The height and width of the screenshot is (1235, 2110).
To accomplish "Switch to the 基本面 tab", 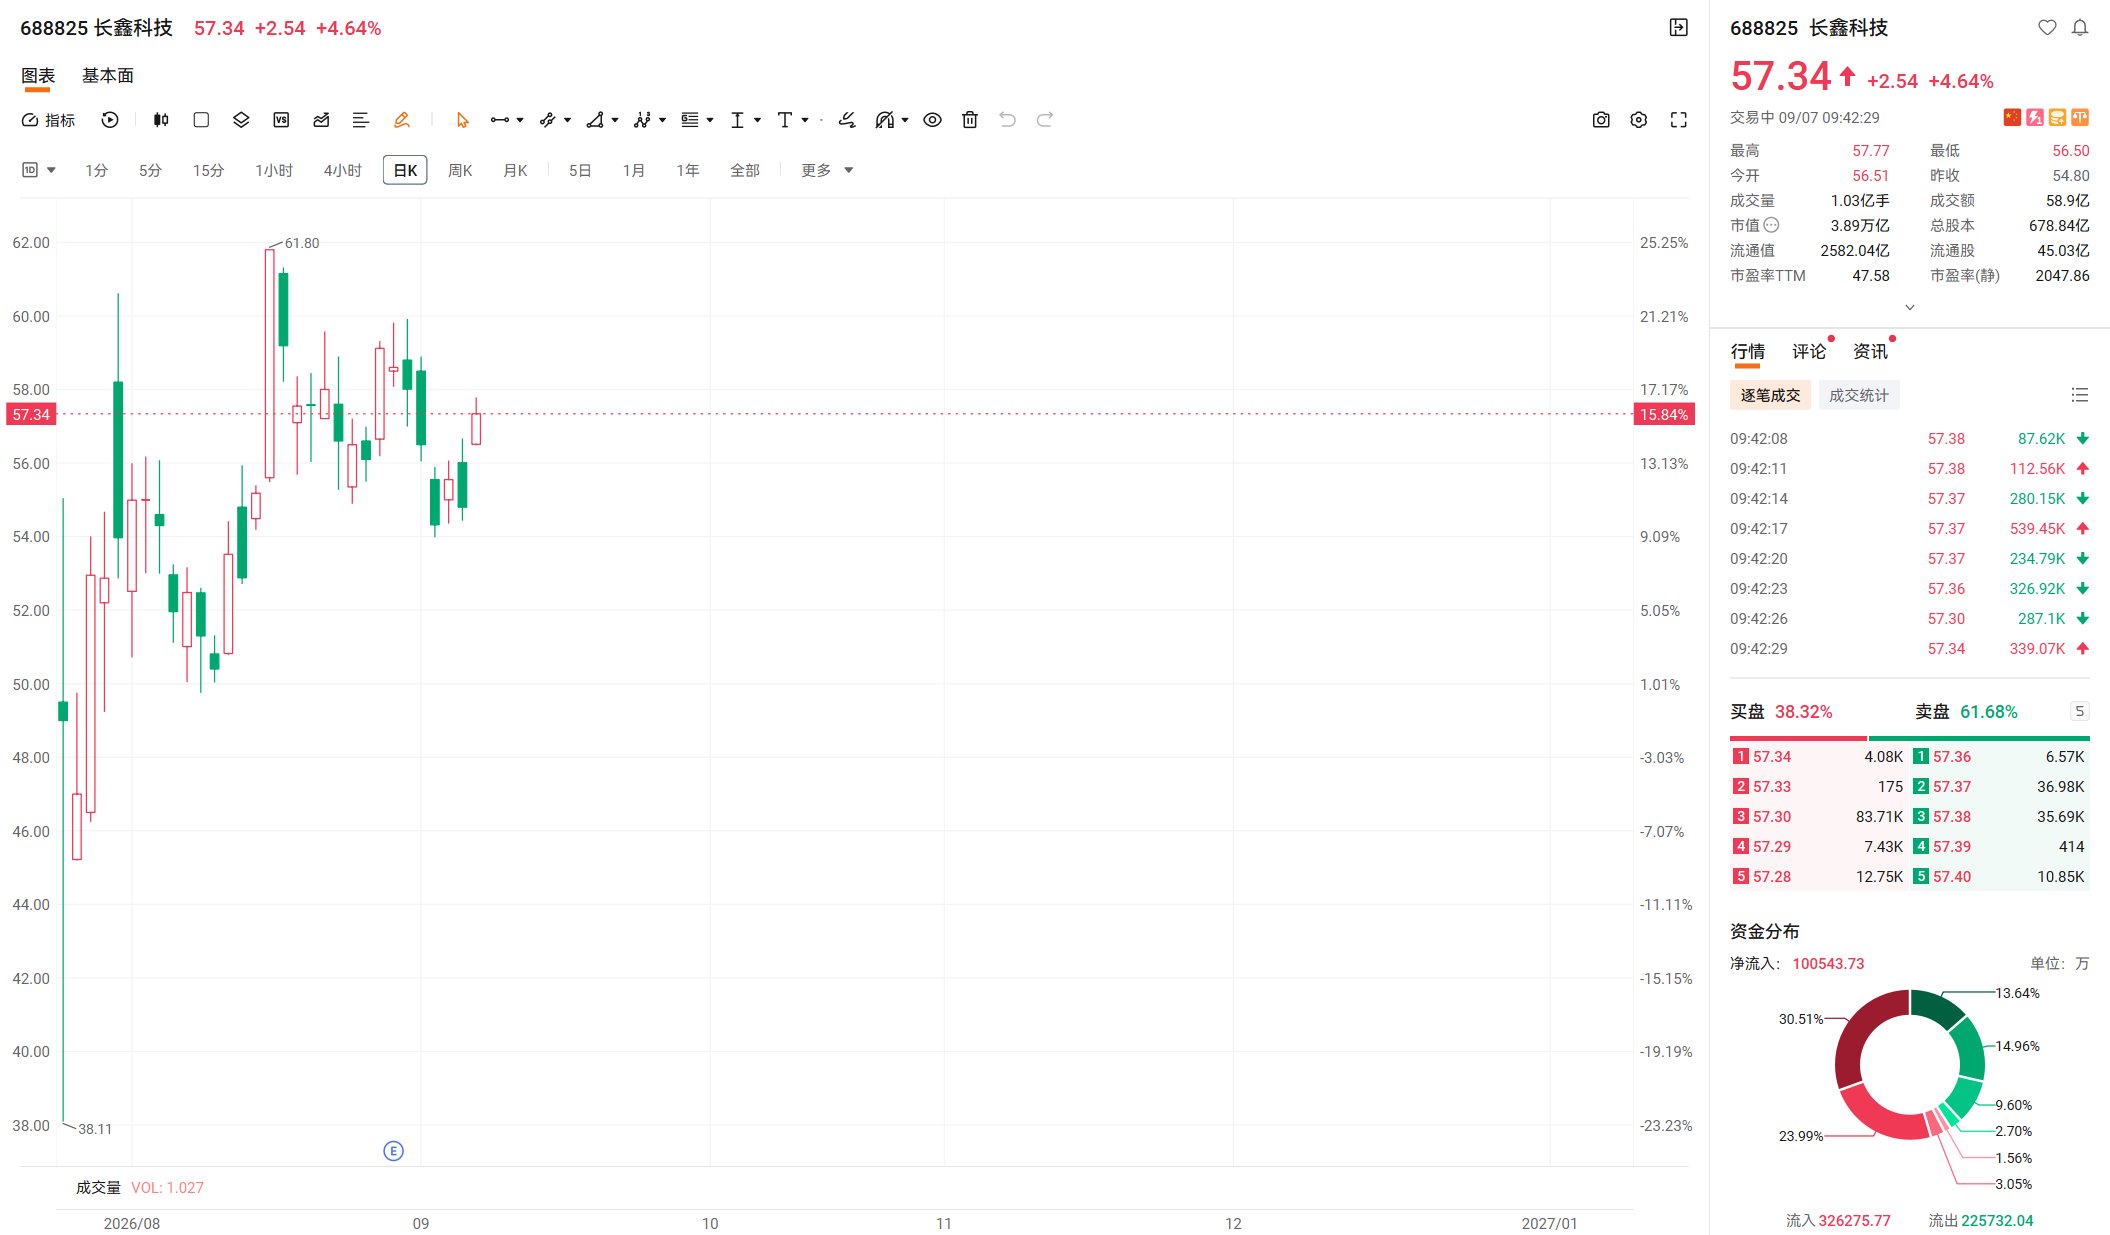I will (108, 76).
